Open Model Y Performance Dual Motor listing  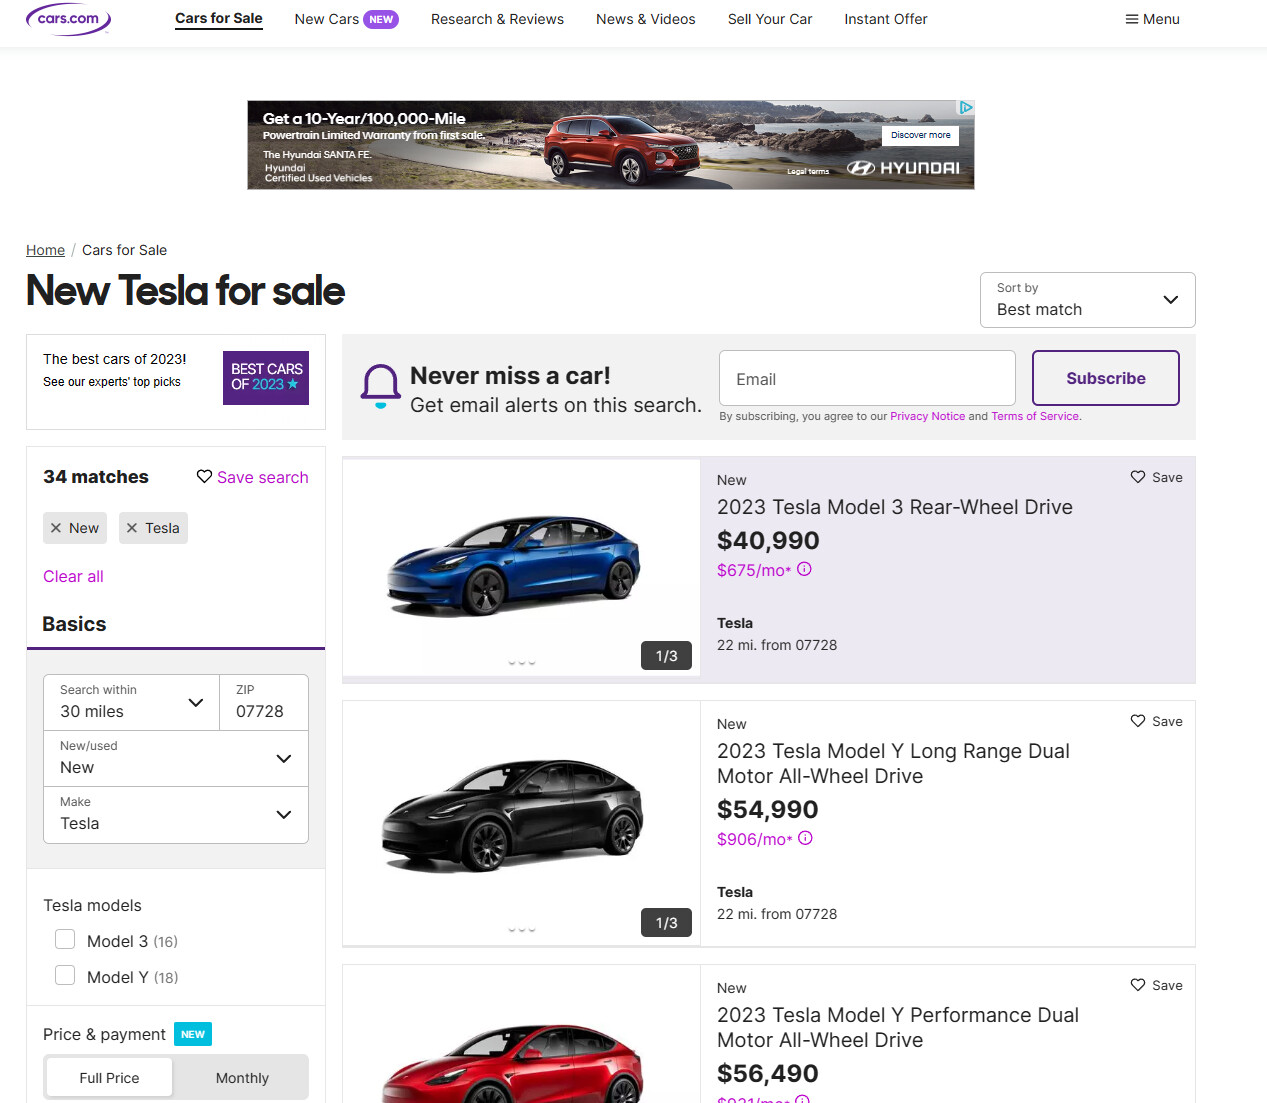898,1027
